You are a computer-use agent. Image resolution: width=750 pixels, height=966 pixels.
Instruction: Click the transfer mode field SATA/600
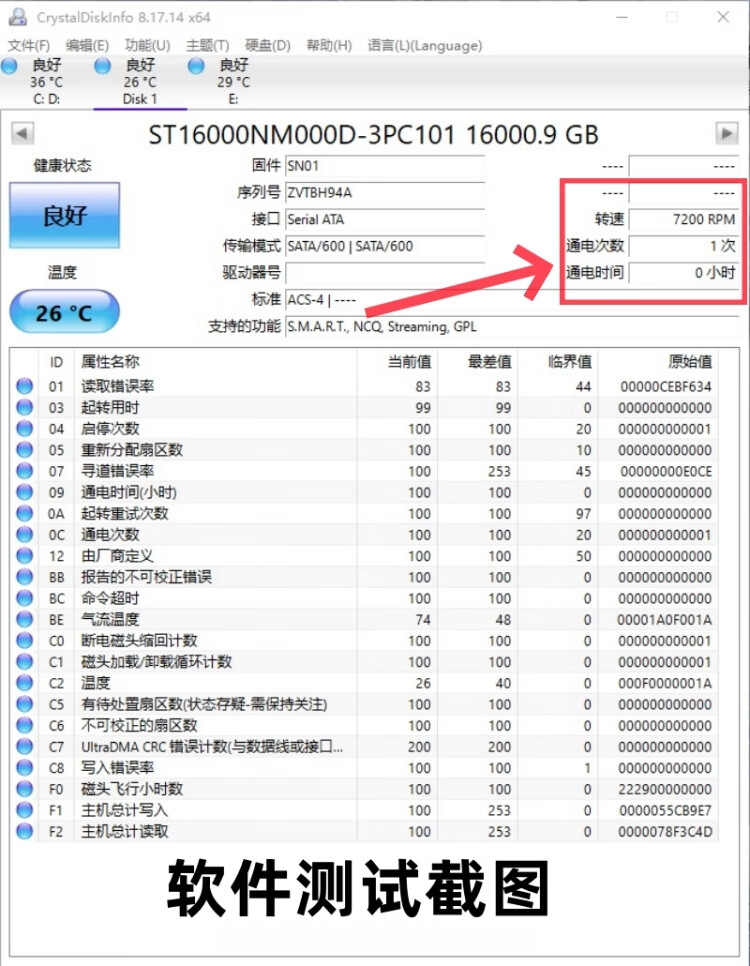385,246
